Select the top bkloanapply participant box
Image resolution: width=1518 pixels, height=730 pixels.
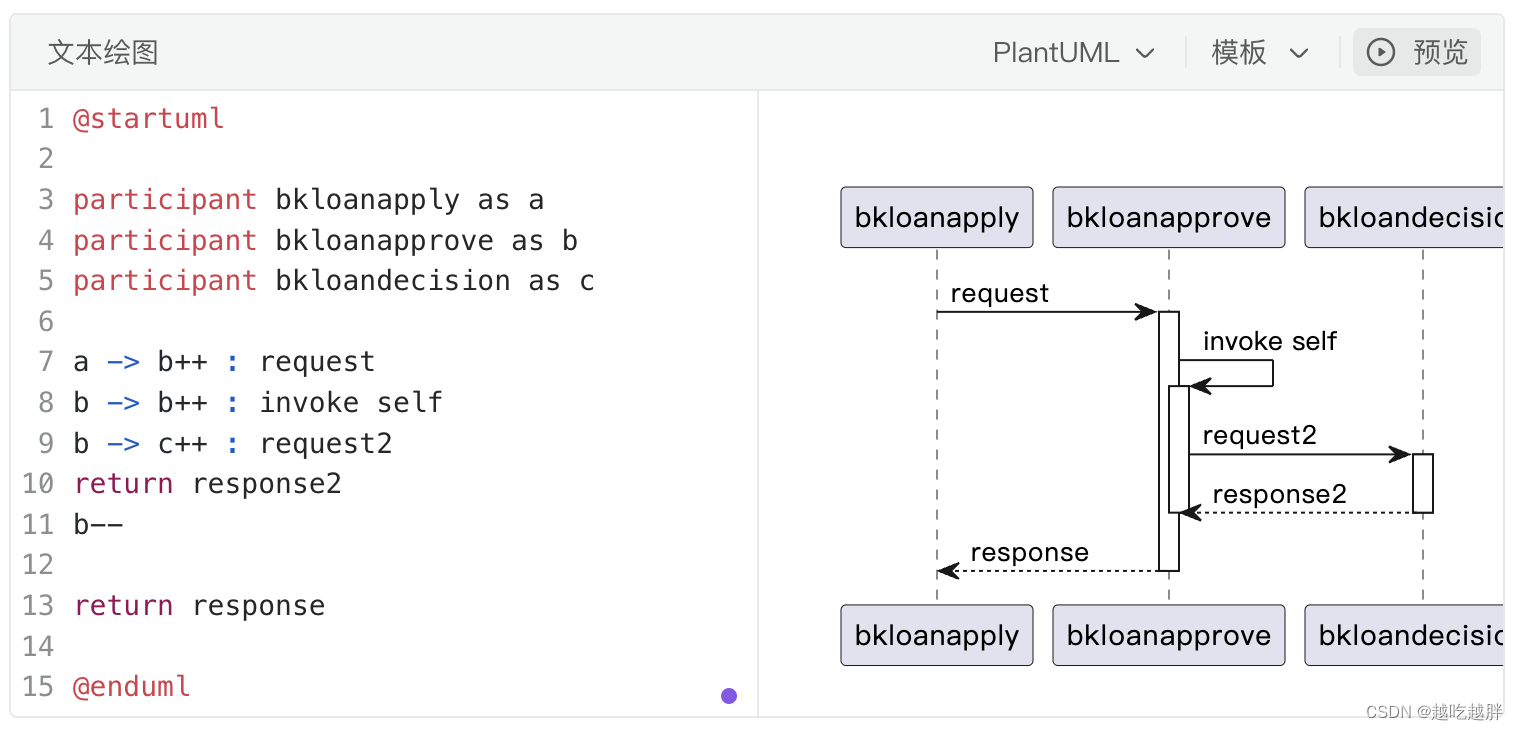(x=936, y=217)
